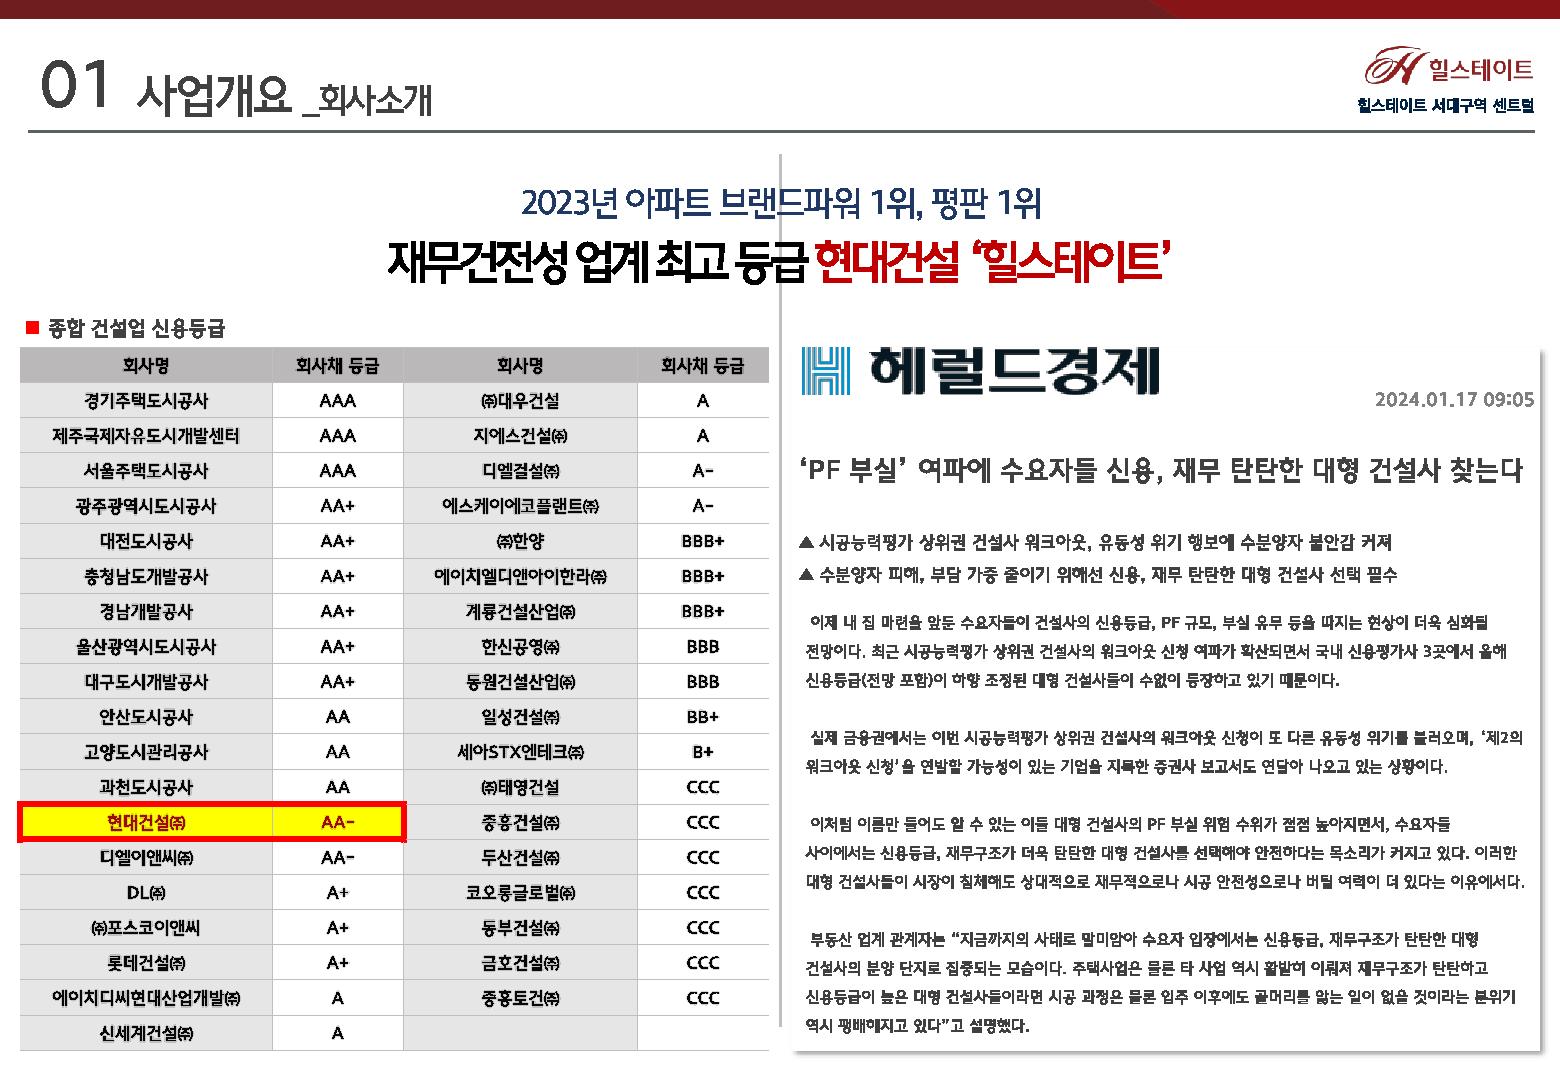Click the ㈜포스코이앤씨 cell

click(x=146, y=928)
